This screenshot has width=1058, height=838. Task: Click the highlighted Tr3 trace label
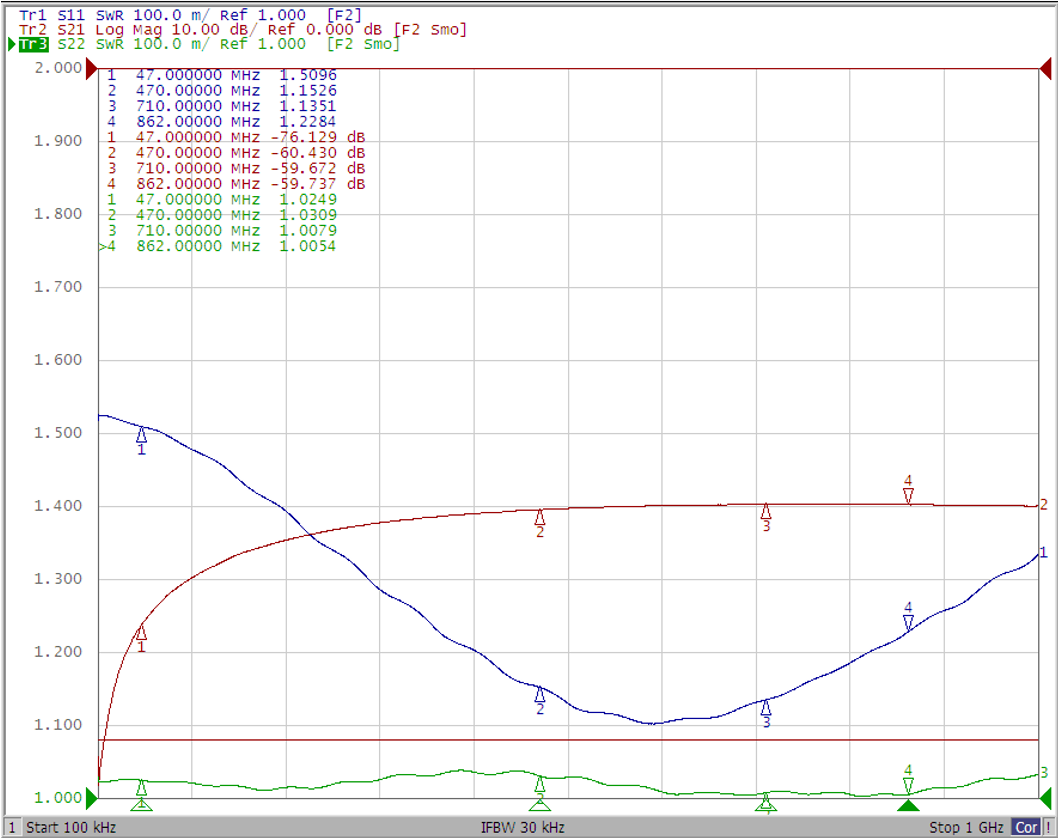(33, 45)
